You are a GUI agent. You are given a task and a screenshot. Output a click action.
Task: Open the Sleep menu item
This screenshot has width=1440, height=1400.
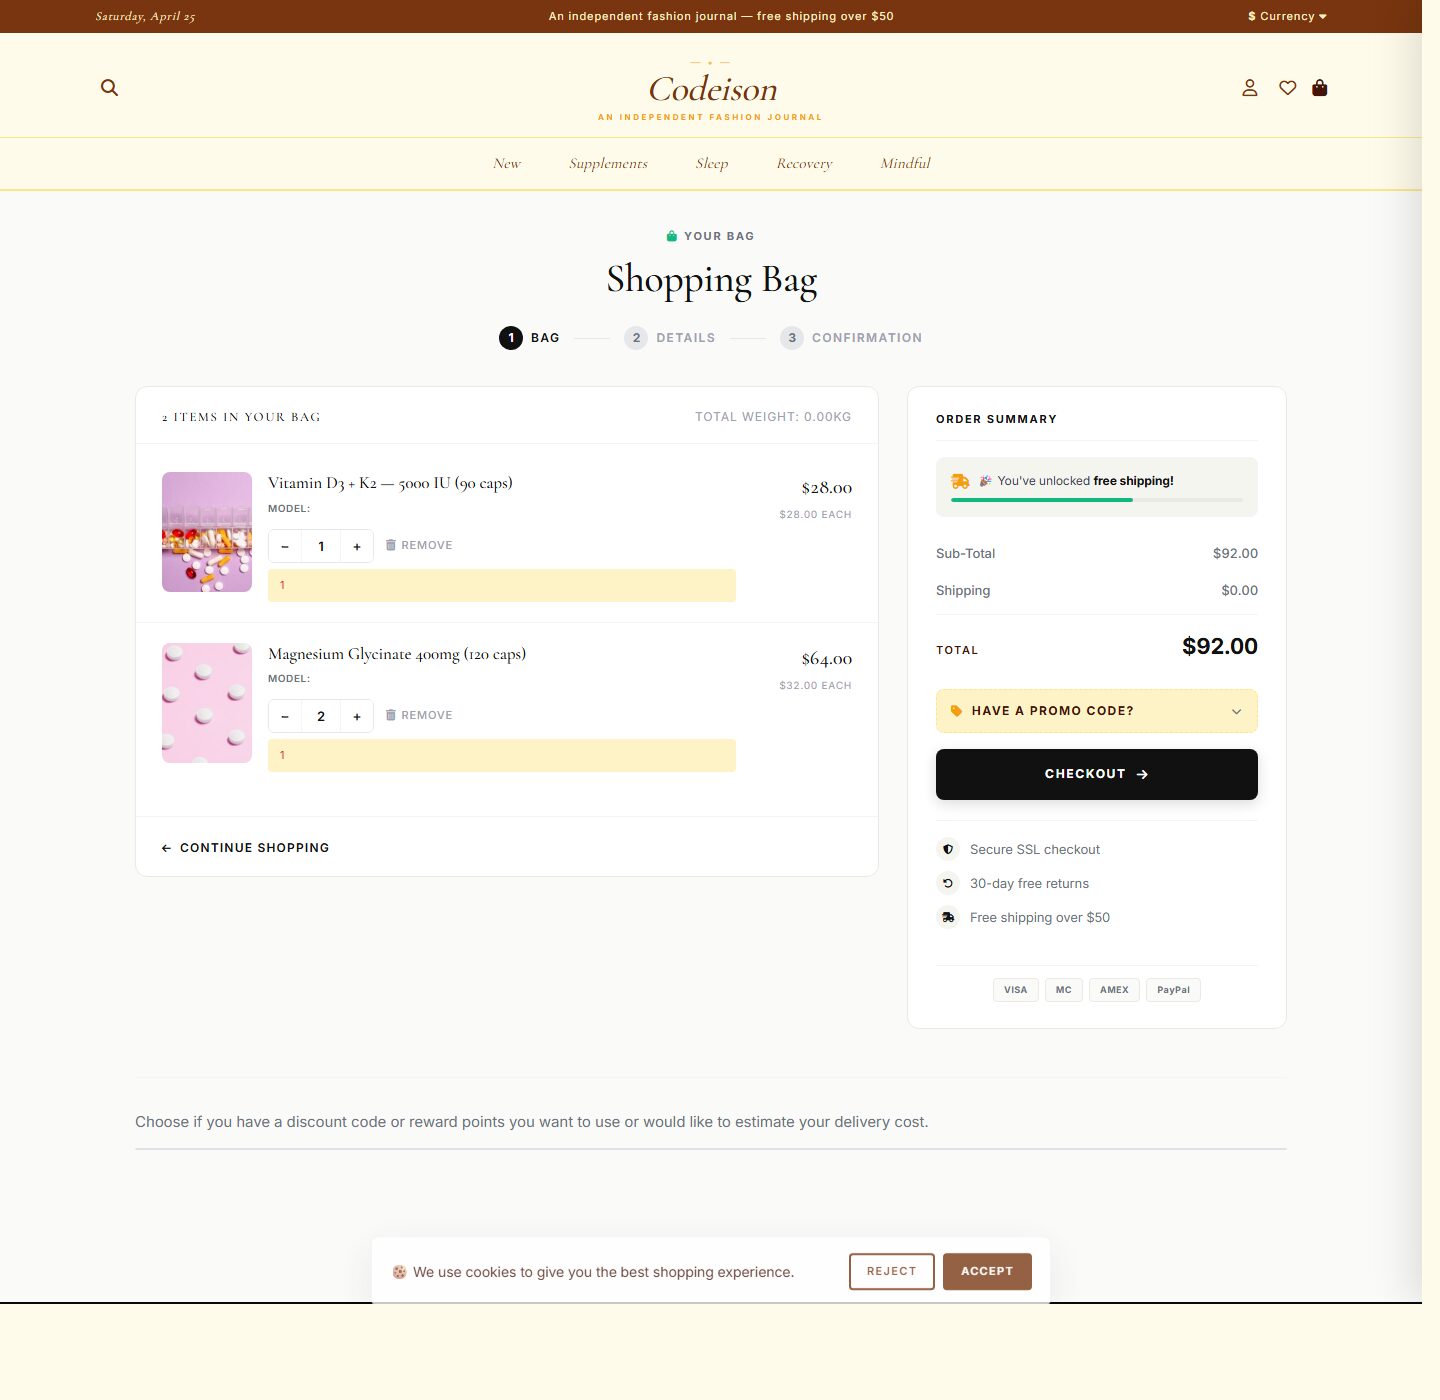coord(712,163)
